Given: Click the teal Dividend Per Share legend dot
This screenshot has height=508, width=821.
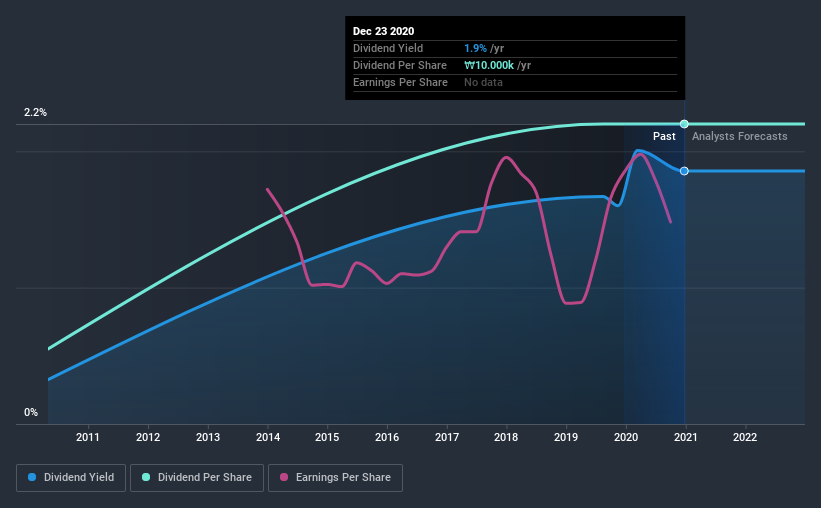Looking at the screenshot, I should pos(146,477).
